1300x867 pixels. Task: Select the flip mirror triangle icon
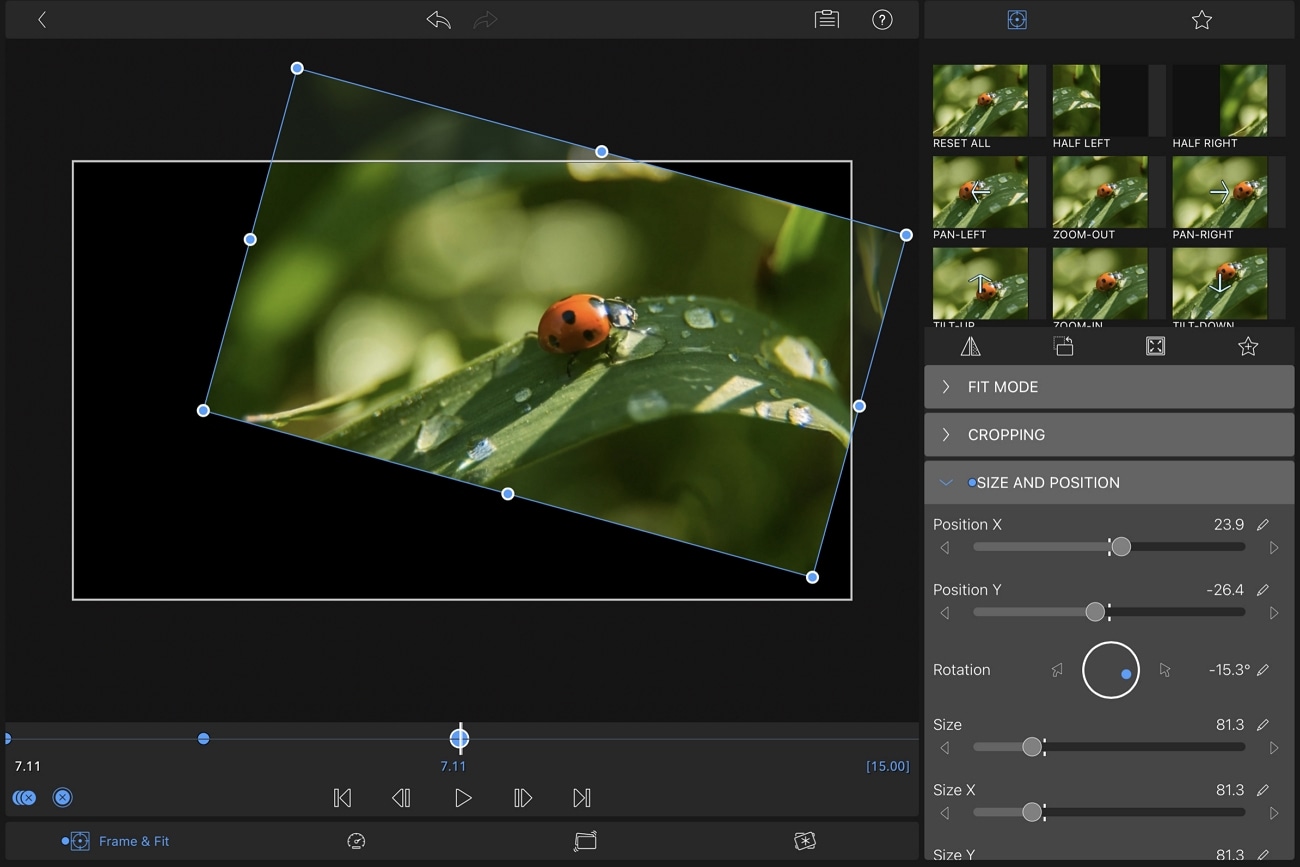click(x=970, y=346)
